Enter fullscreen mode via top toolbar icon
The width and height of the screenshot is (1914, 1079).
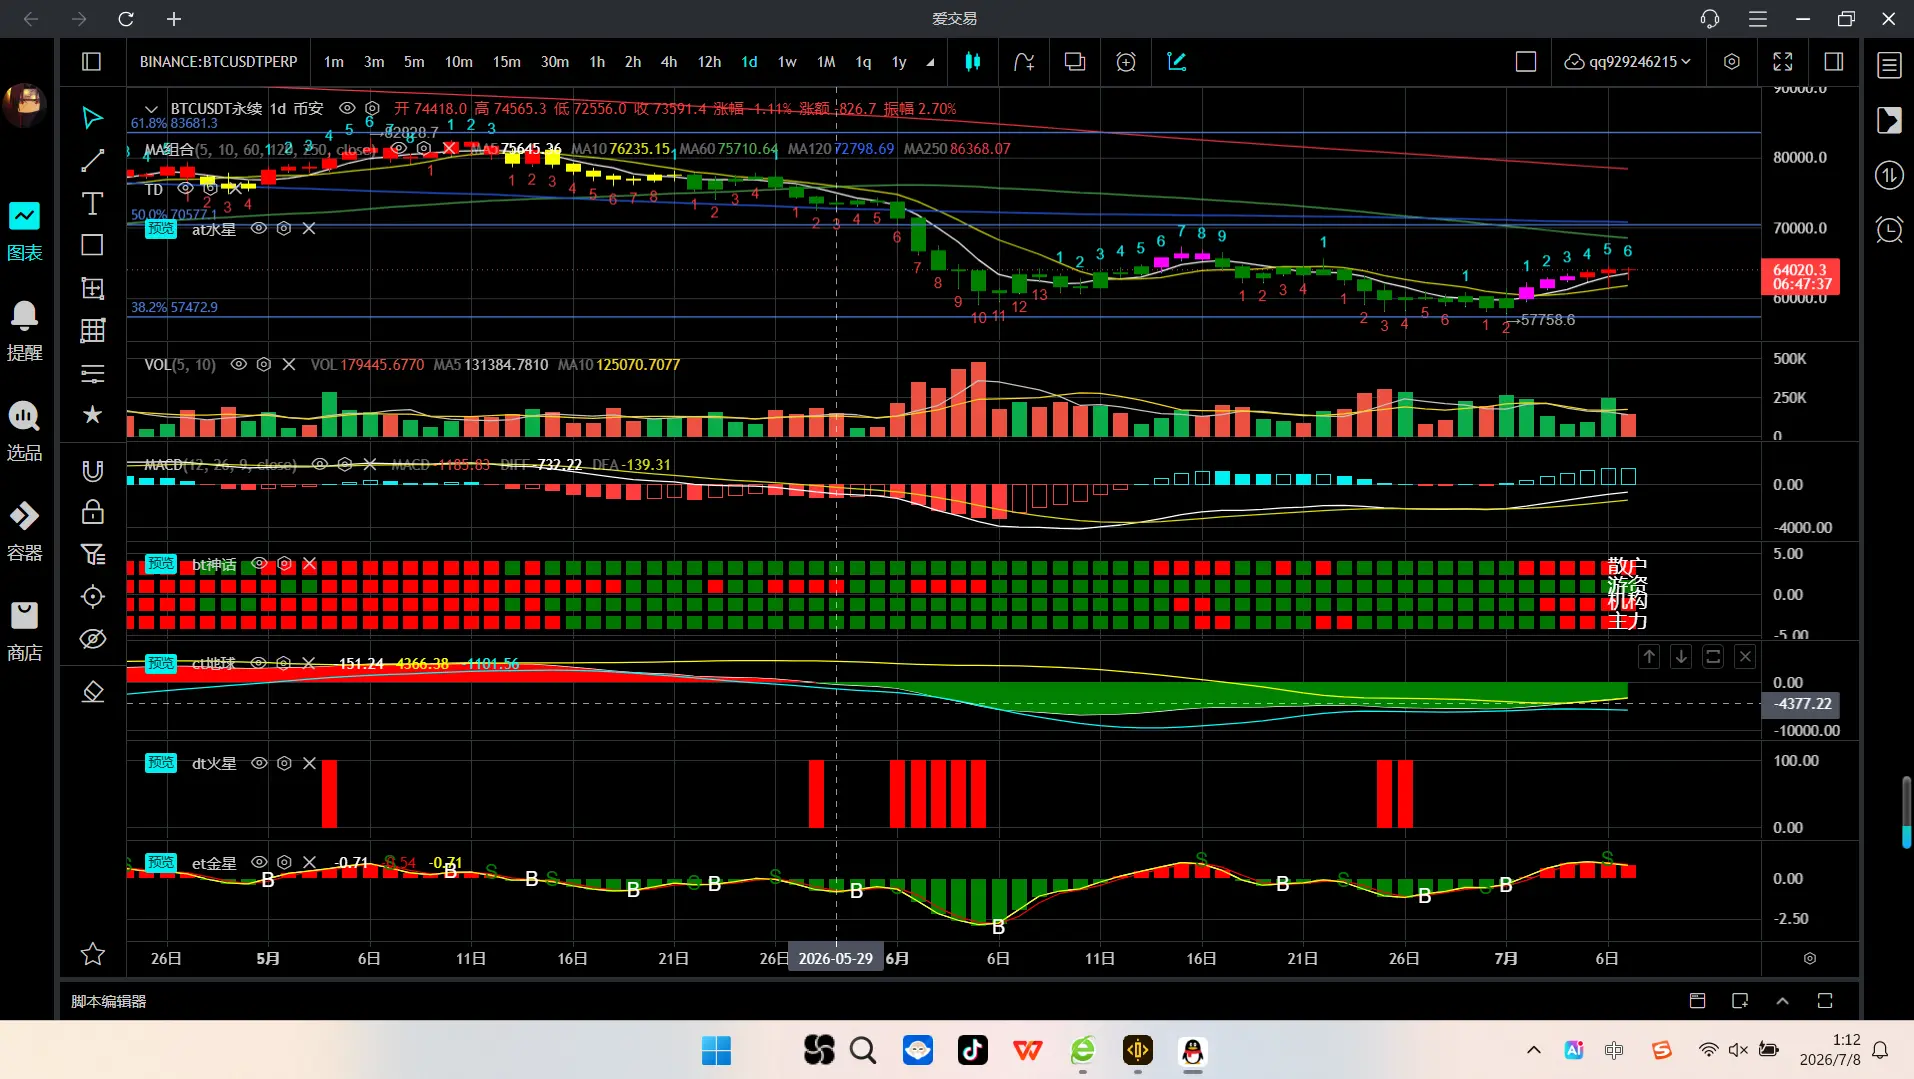click(x=1783, y=62)
